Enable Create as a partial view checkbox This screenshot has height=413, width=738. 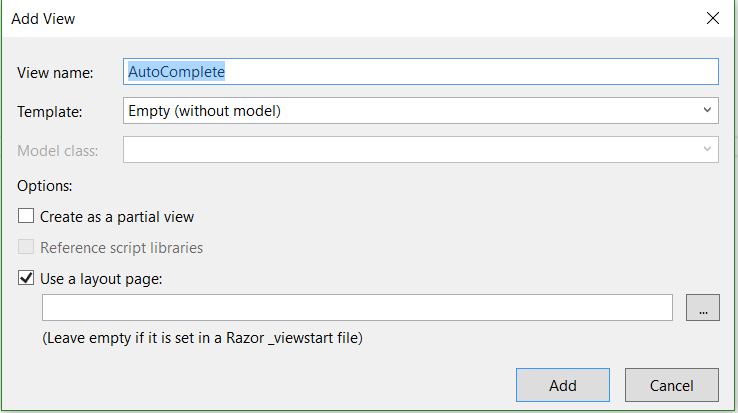pyautogui.click(x=26, y=216)
